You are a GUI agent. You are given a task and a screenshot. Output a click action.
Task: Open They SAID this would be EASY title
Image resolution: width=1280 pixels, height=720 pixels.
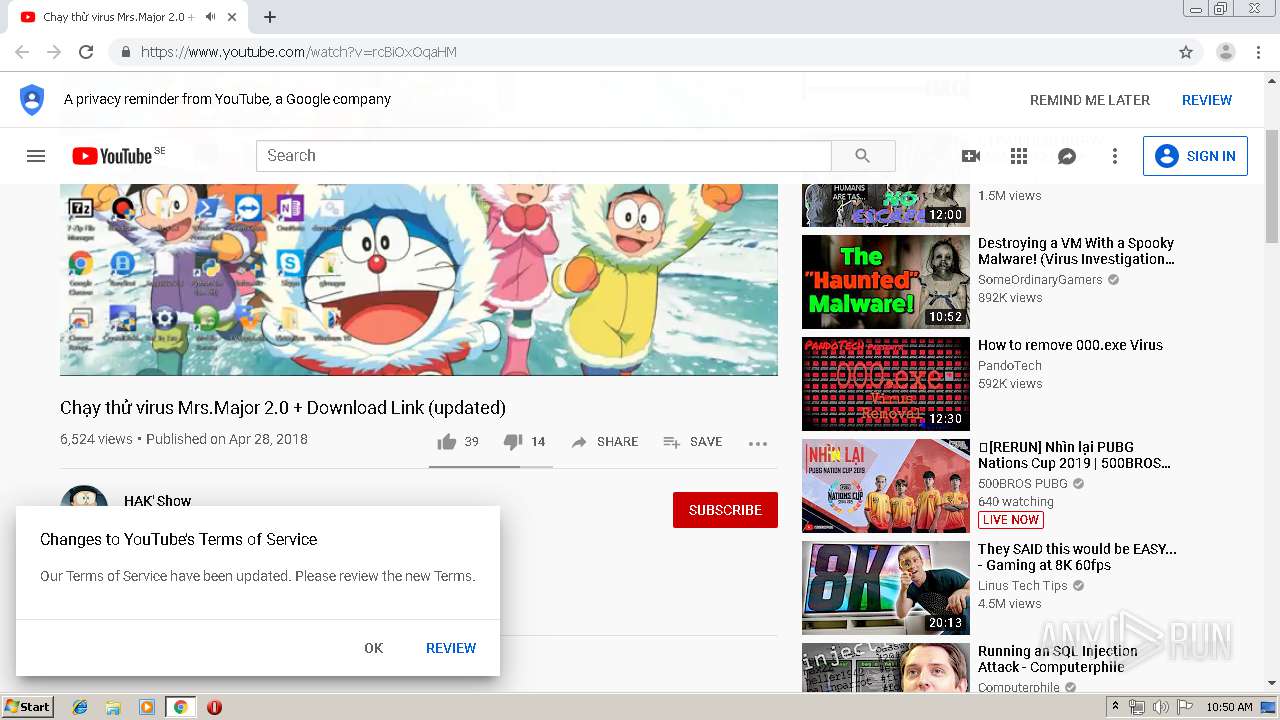pyautogui.click(x=1077, y=557)
